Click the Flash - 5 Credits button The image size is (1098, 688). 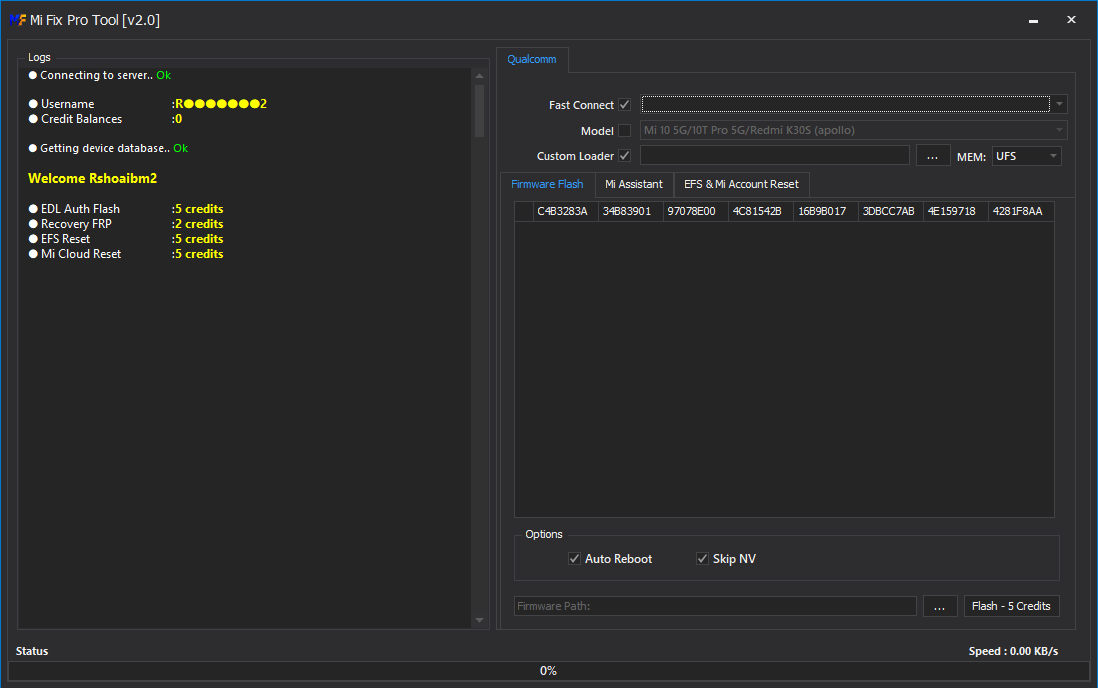click(1011, 606)
